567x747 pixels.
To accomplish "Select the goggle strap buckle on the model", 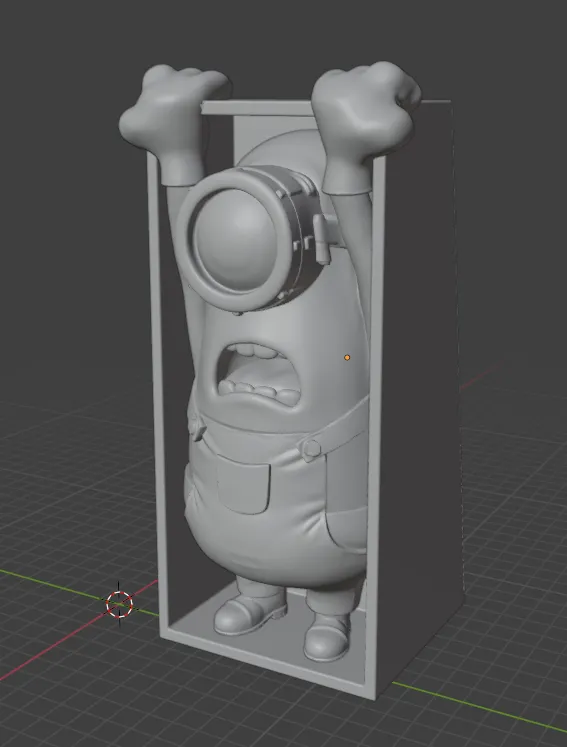I will click(x=324, y=237).
